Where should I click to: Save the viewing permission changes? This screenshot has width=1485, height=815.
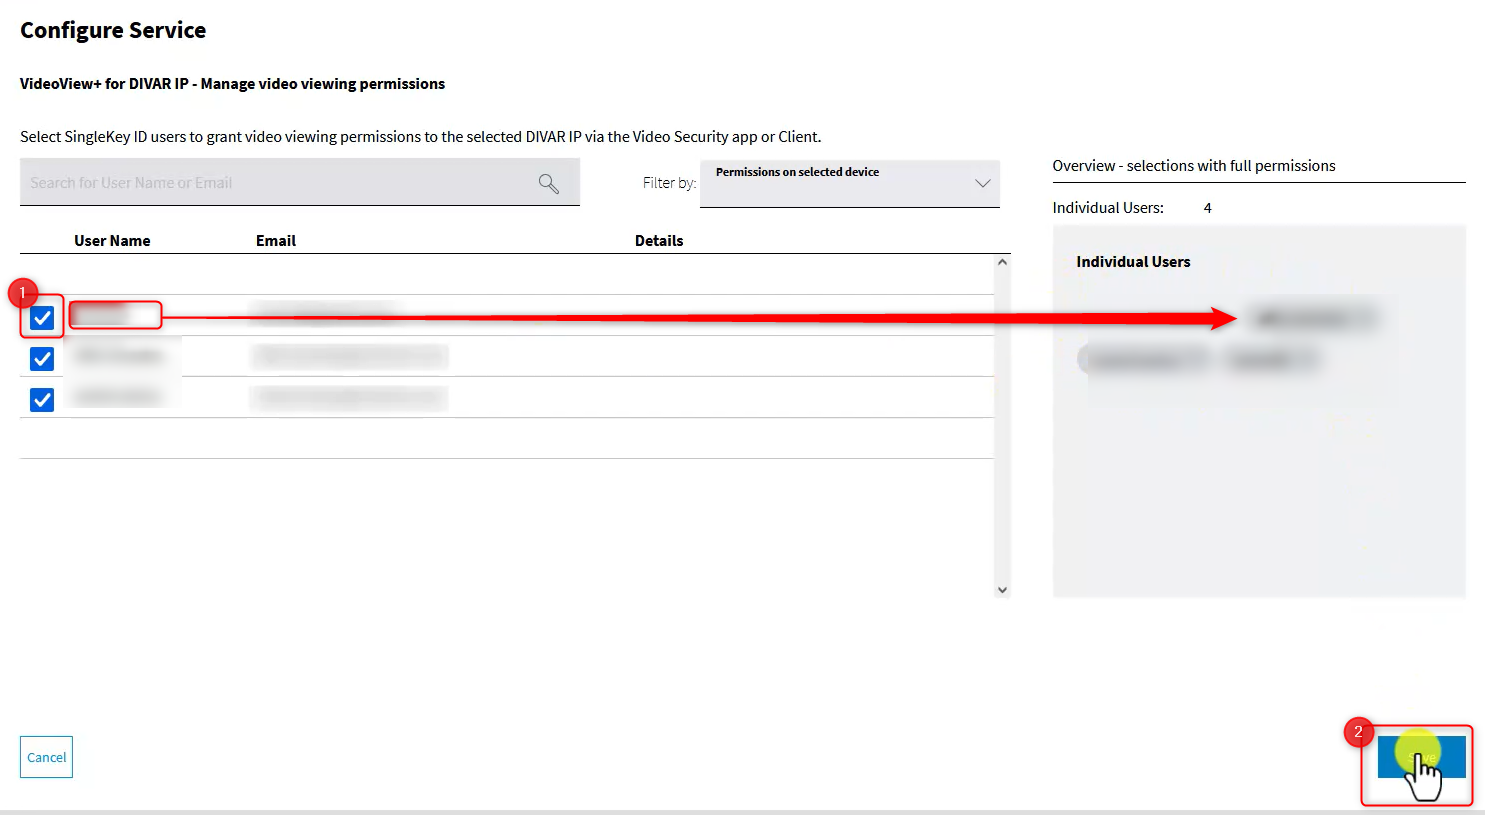pyautogui.click(x=1421, y=757)
